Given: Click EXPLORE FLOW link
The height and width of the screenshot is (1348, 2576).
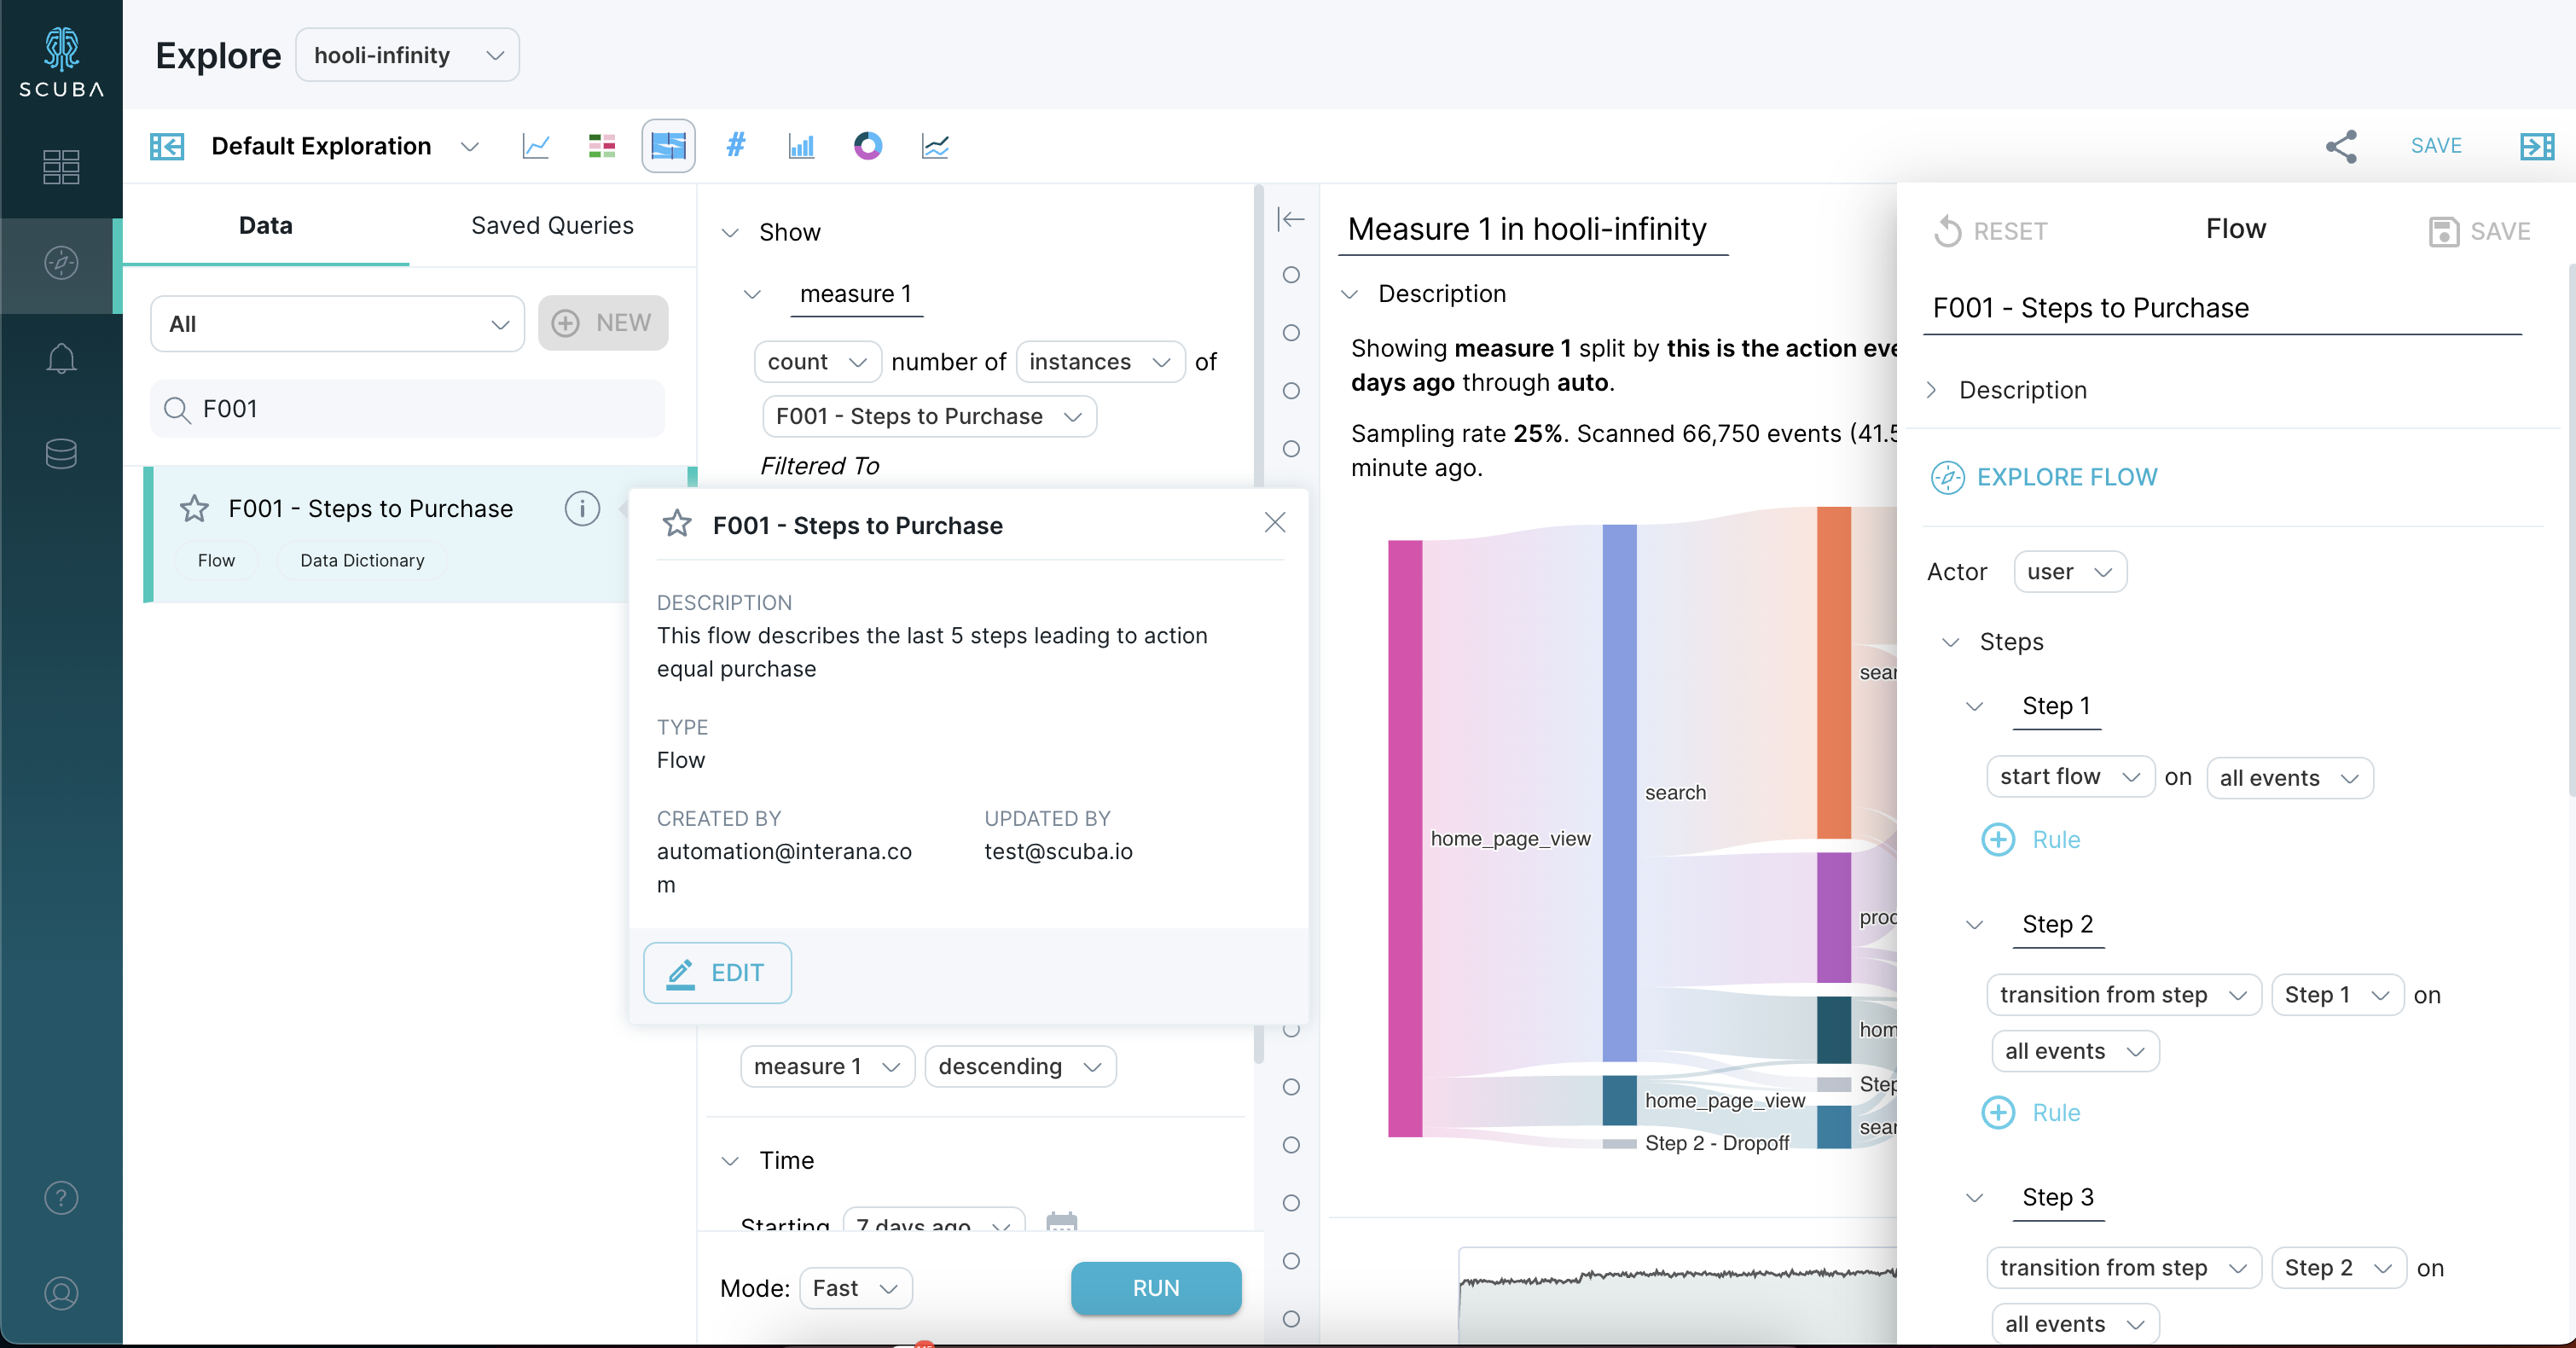Looking at the screenshot, I should [2067, 478].
